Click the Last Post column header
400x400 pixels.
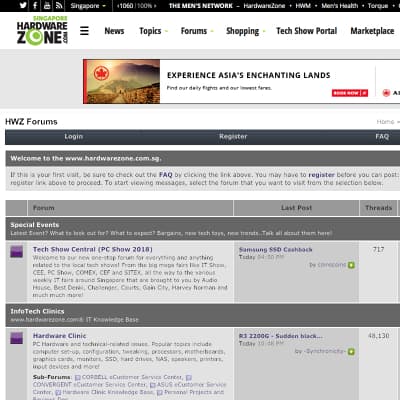(x=296, y=208)
